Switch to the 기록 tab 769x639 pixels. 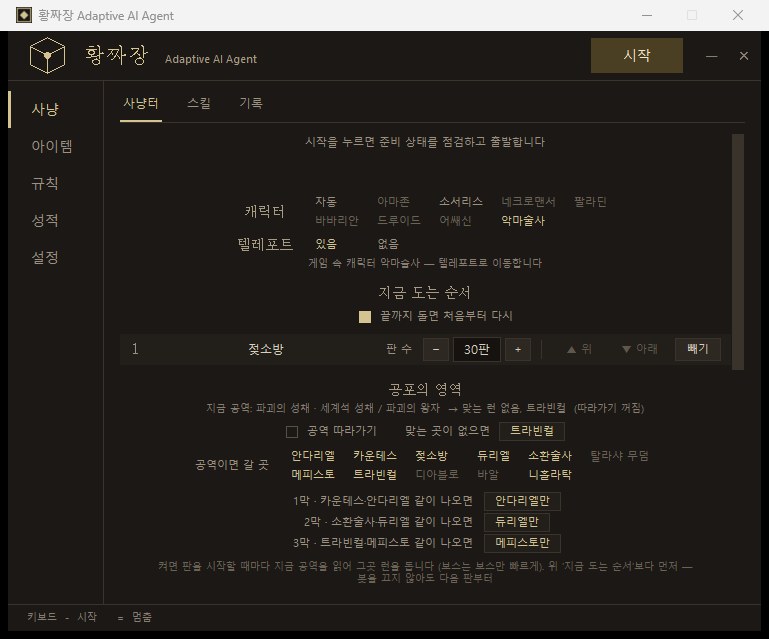click(x=251, y=103)
